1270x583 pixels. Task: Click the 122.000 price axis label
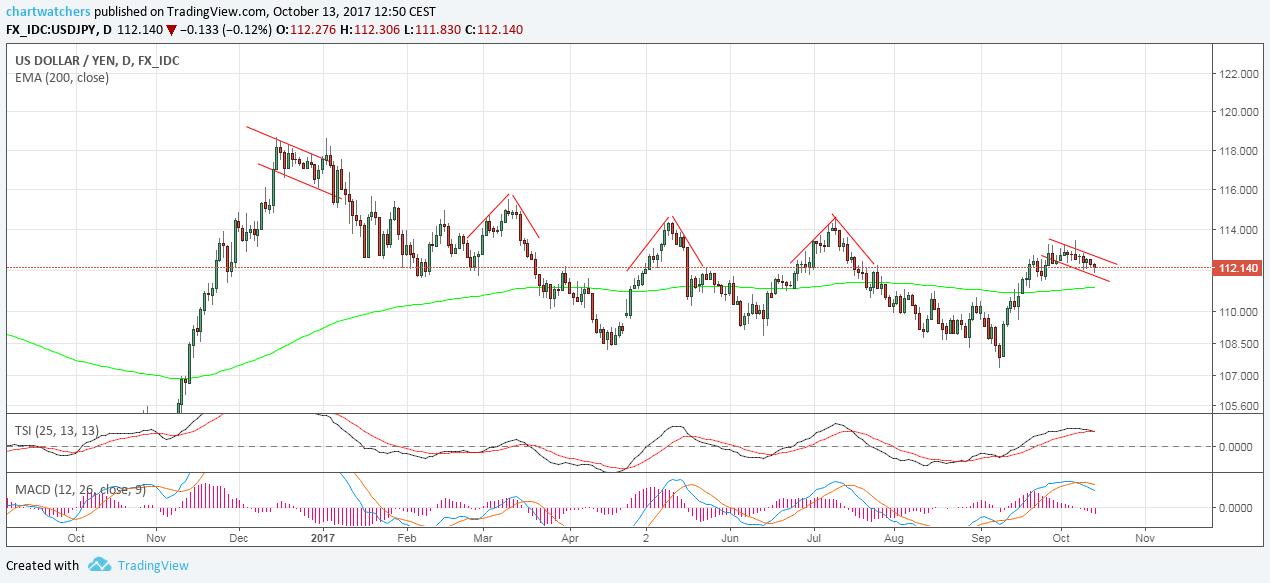pos(1238,74)
